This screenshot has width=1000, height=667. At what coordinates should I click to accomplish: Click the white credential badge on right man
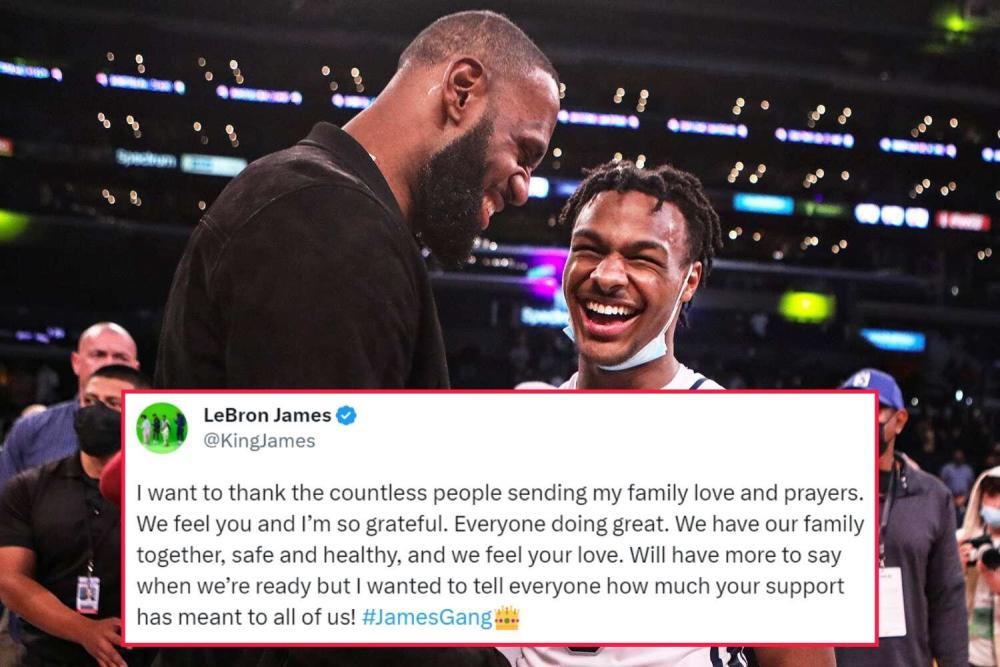[x=892, y=602]
